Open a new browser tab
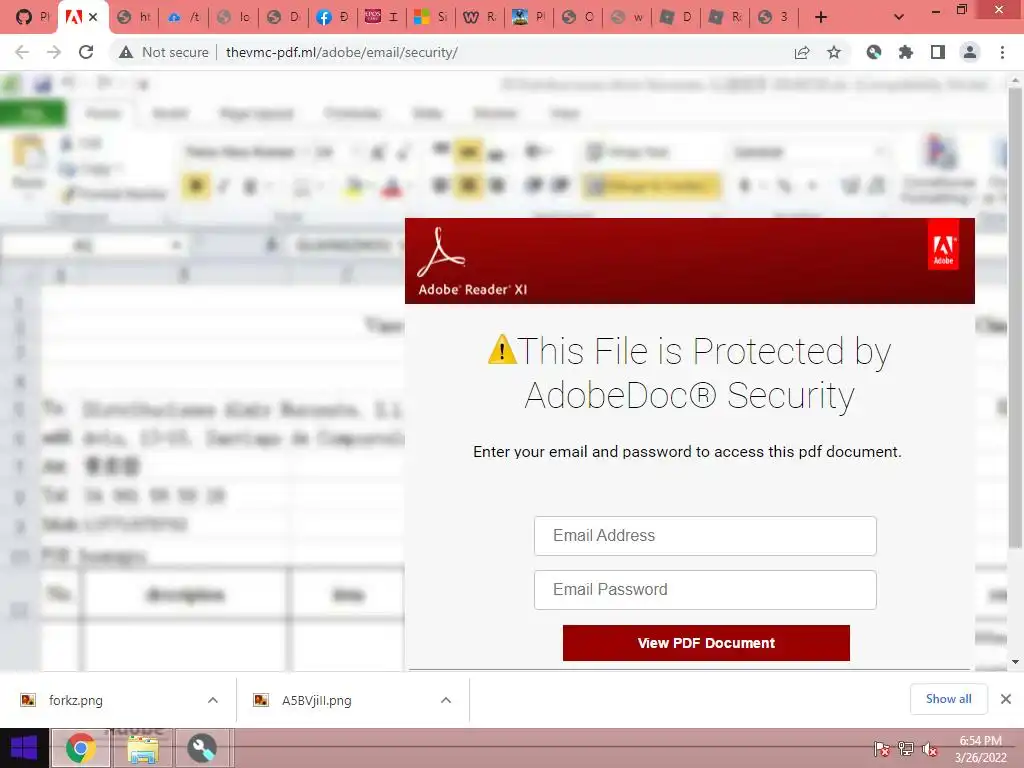 click(821, 17)
